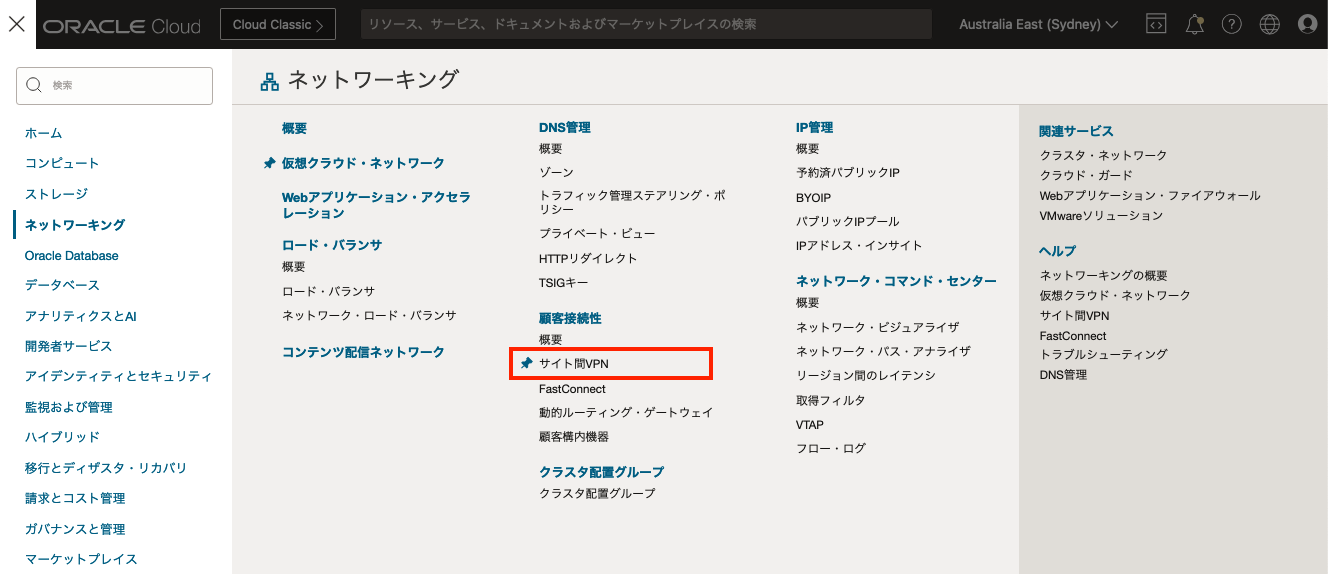Open the TSIGキー link
Screen dimensions: 1328x574
click(564, 283)
